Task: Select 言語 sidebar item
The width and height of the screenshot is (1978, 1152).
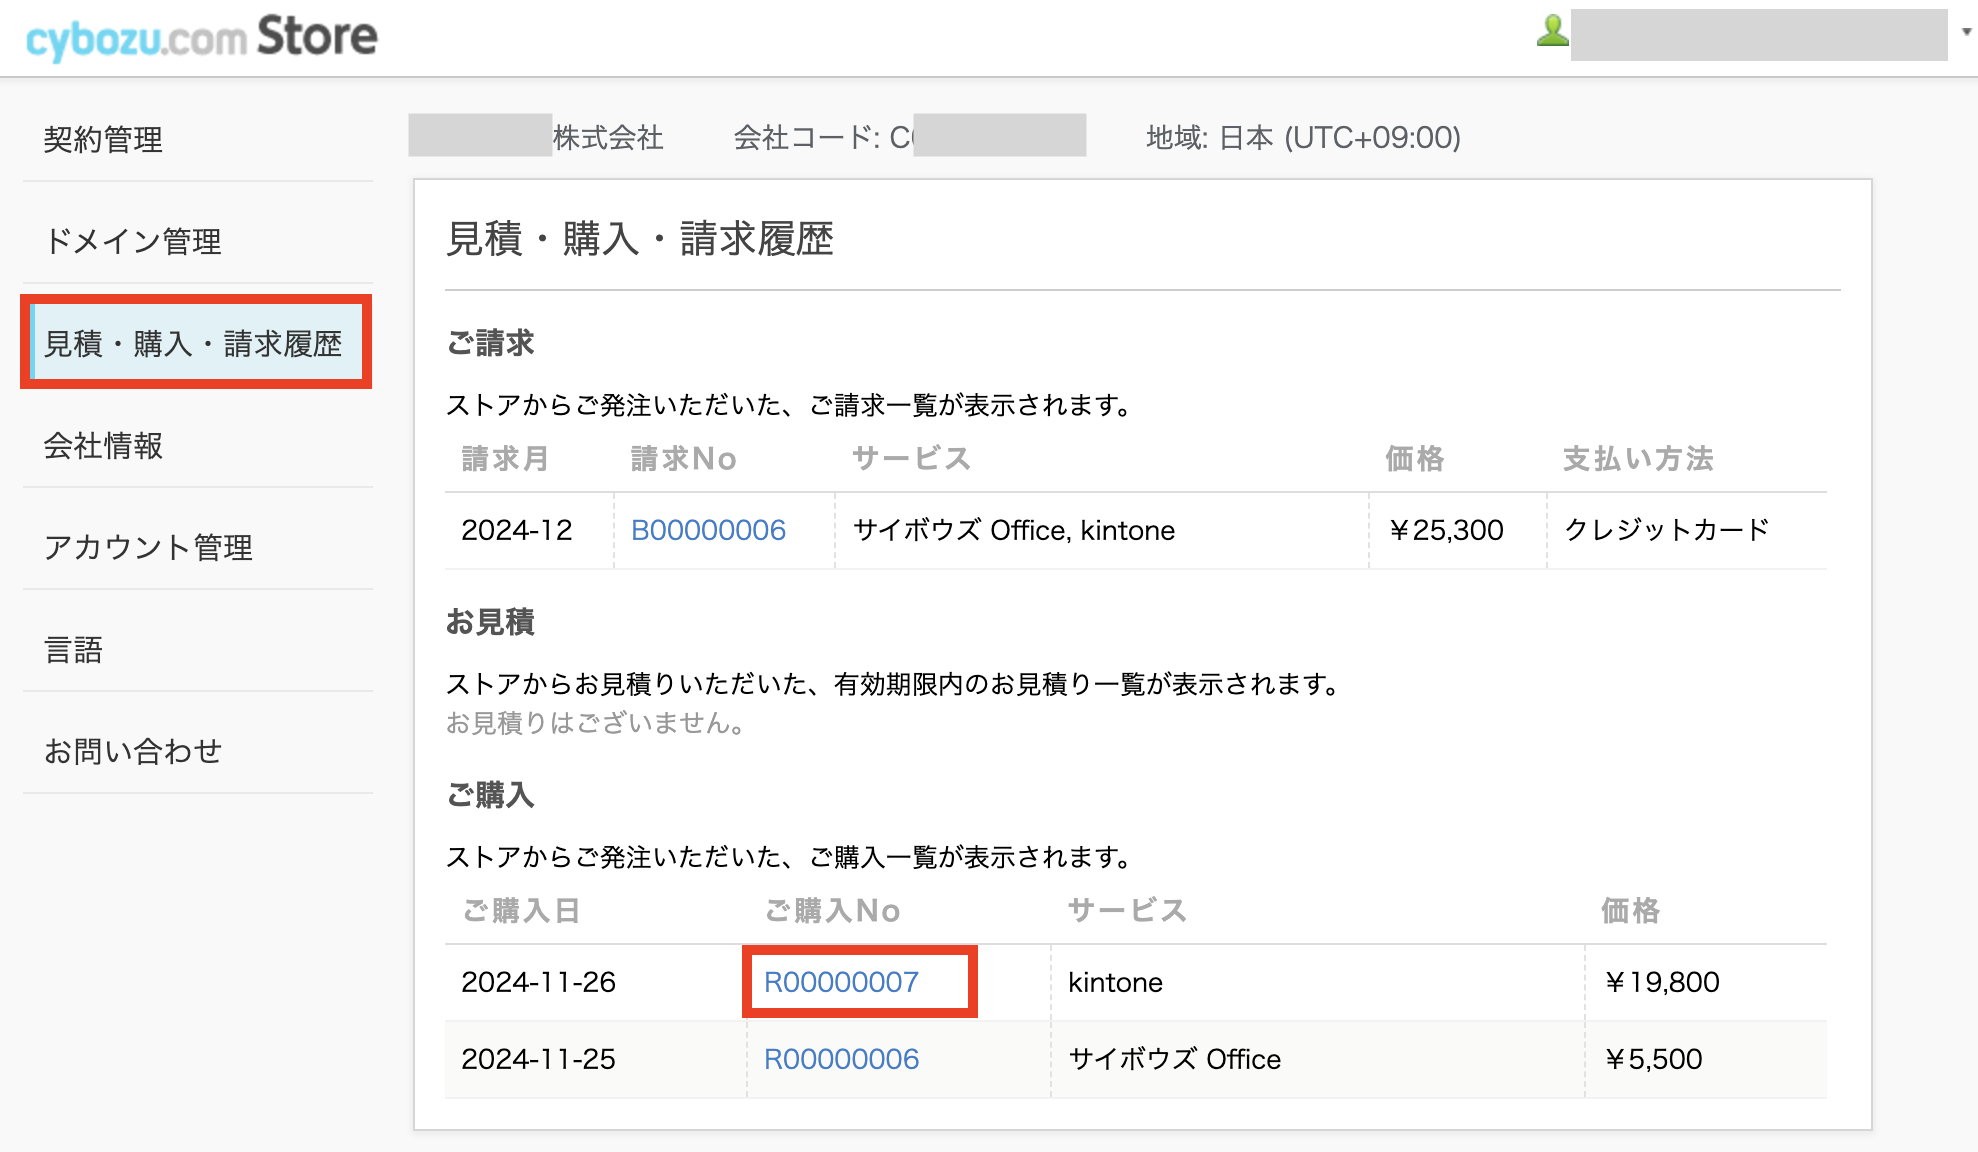Action: [73, 649]
